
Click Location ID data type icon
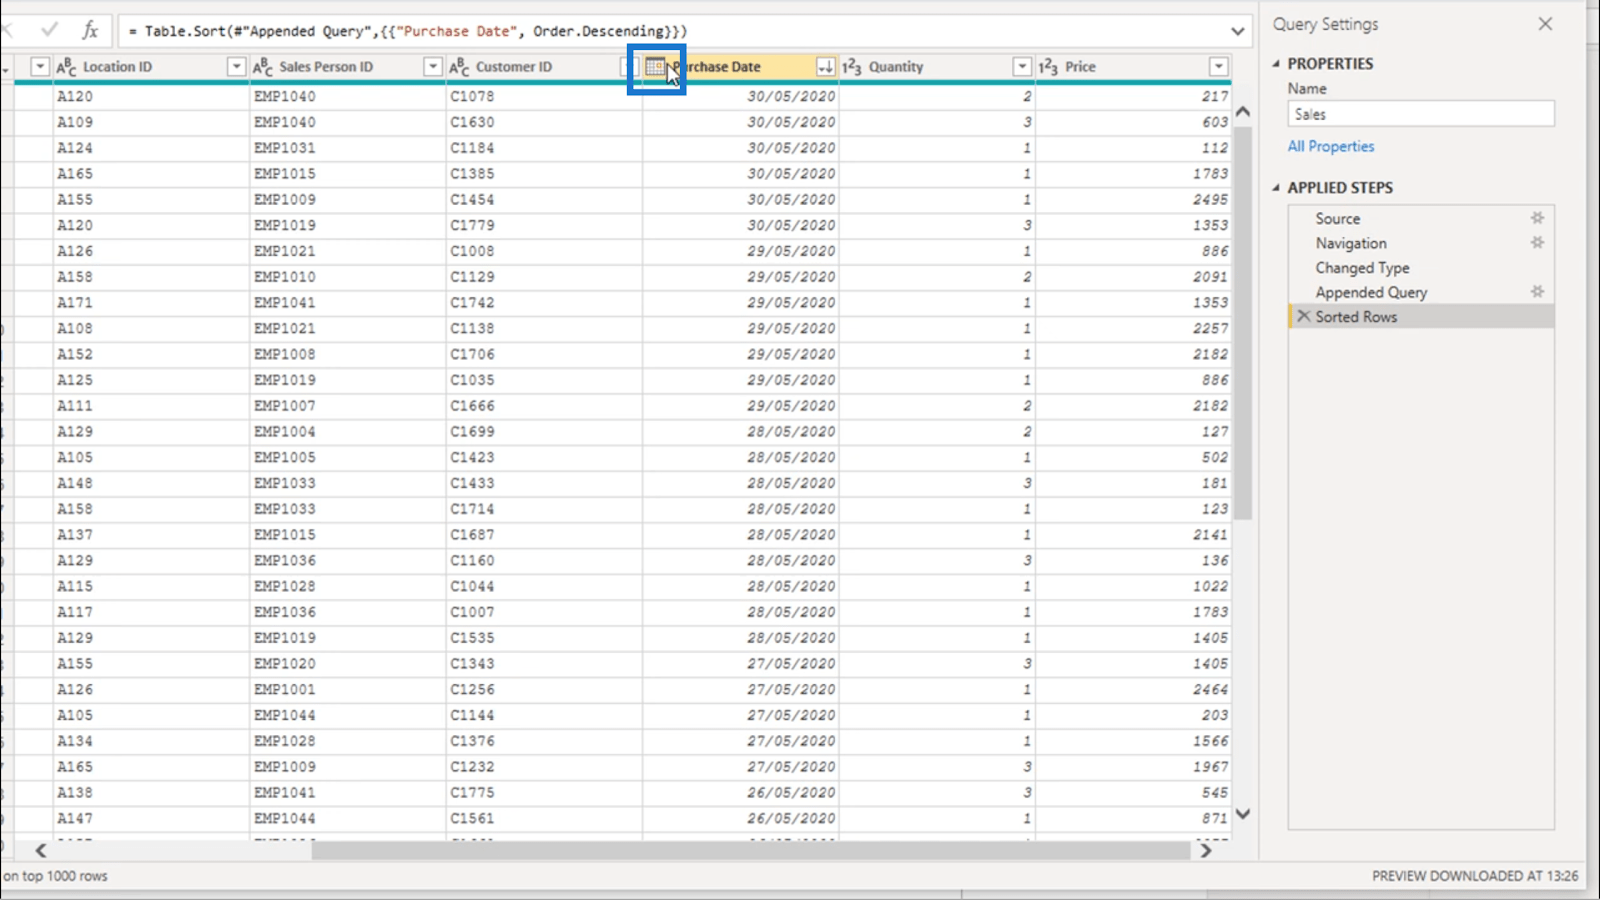tap(66, 67)
